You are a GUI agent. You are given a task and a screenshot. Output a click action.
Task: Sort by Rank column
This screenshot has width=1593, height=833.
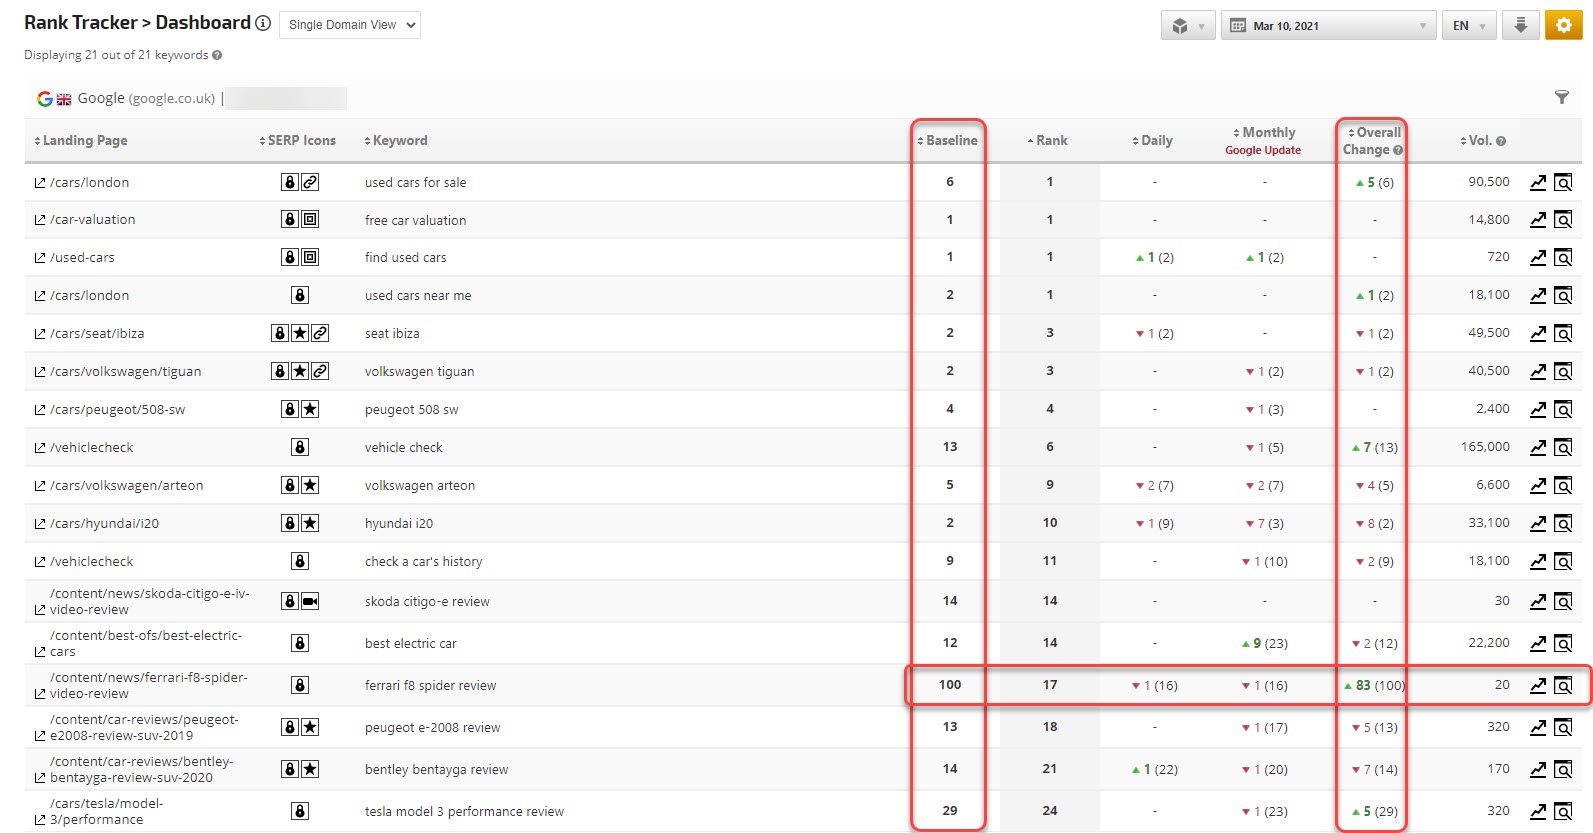tap(1047, 141)
